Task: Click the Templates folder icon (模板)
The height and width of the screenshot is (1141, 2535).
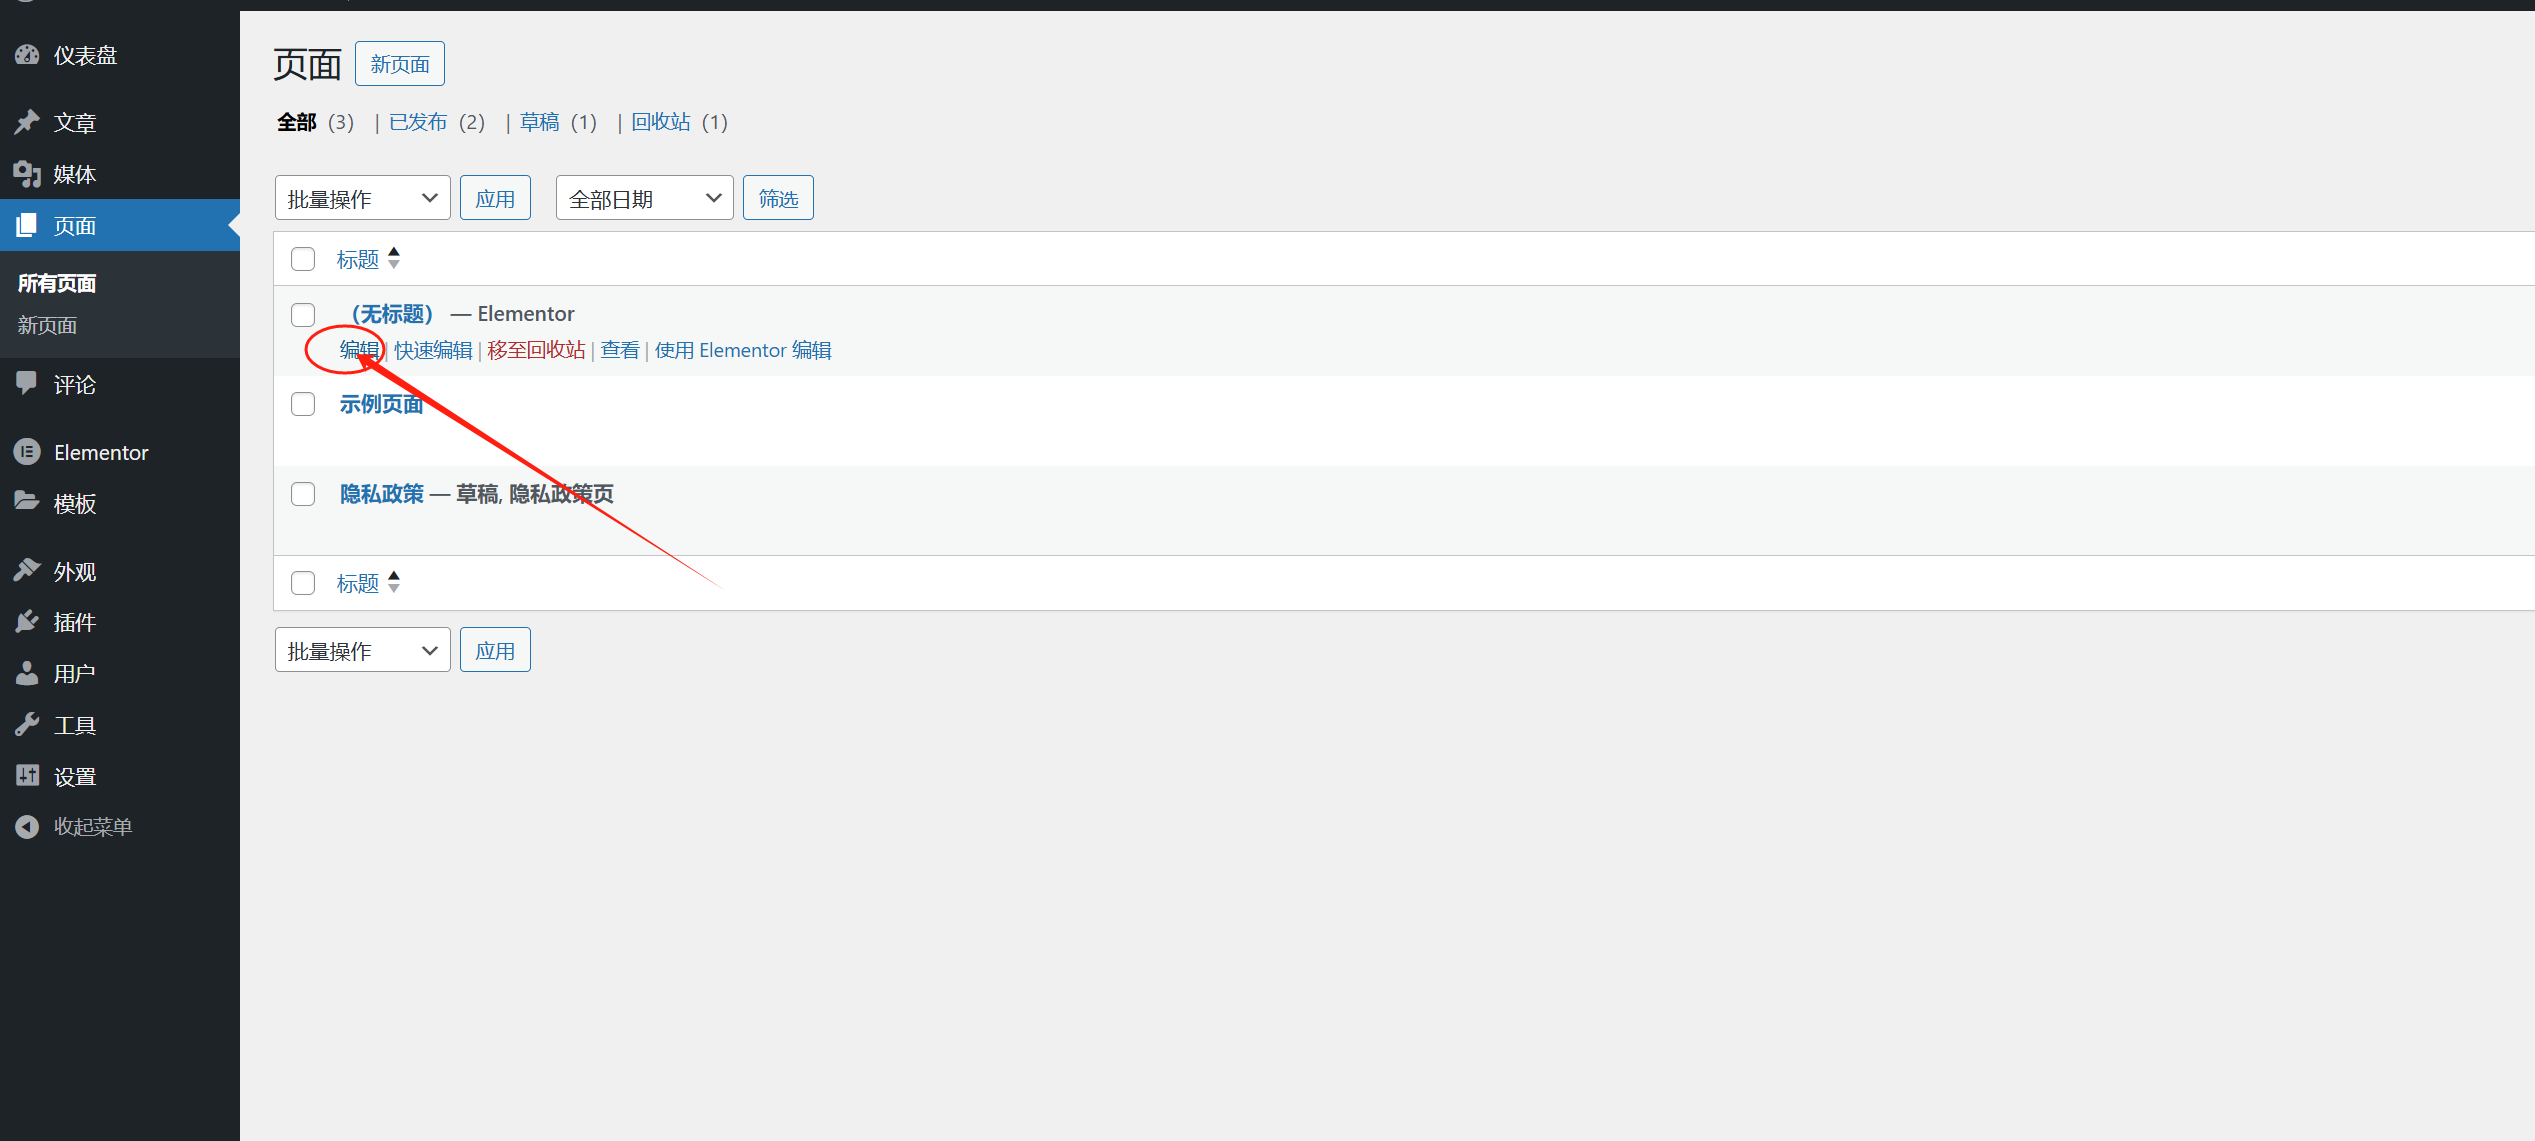Action: tap(27, 502)
